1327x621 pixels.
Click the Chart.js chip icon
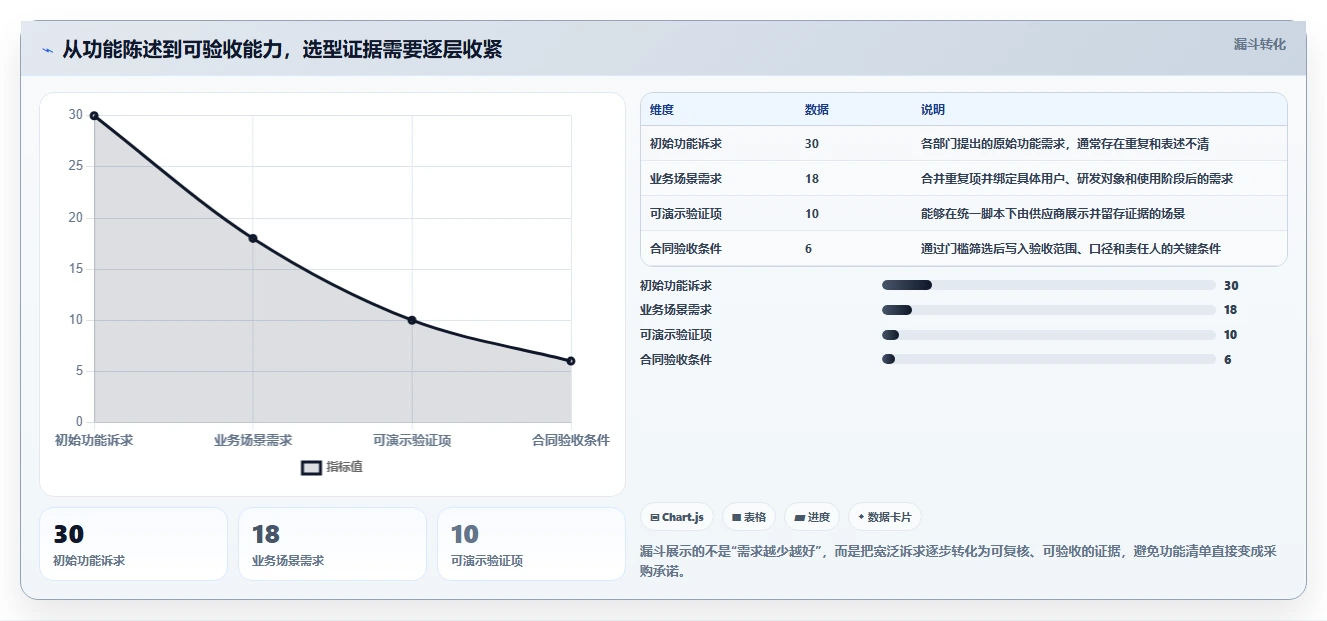(654, 517)
